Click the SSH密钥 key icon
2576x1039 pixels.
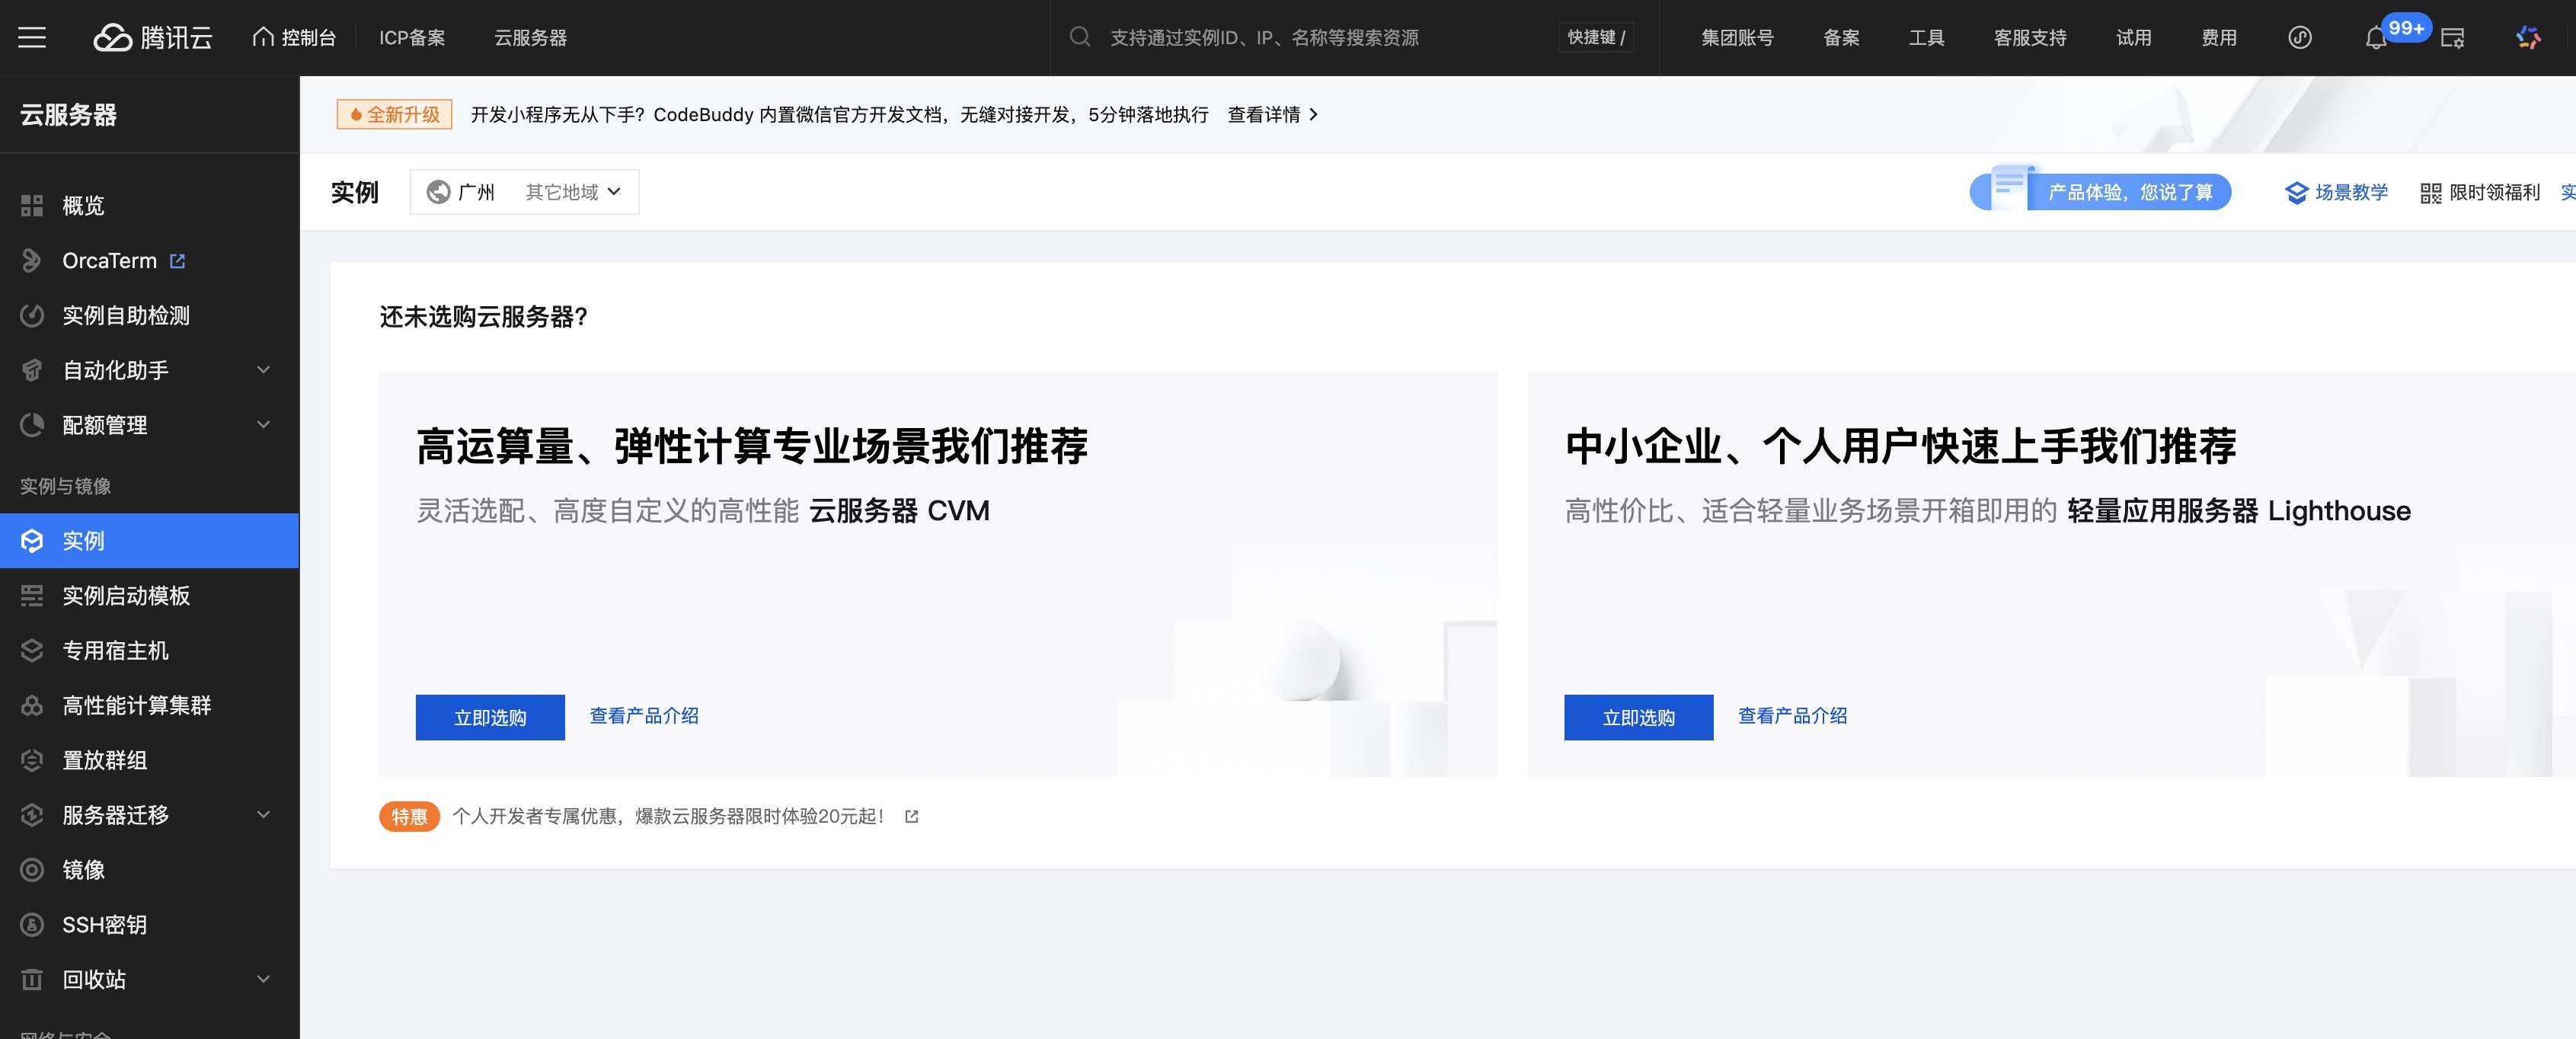pos(32,925)
